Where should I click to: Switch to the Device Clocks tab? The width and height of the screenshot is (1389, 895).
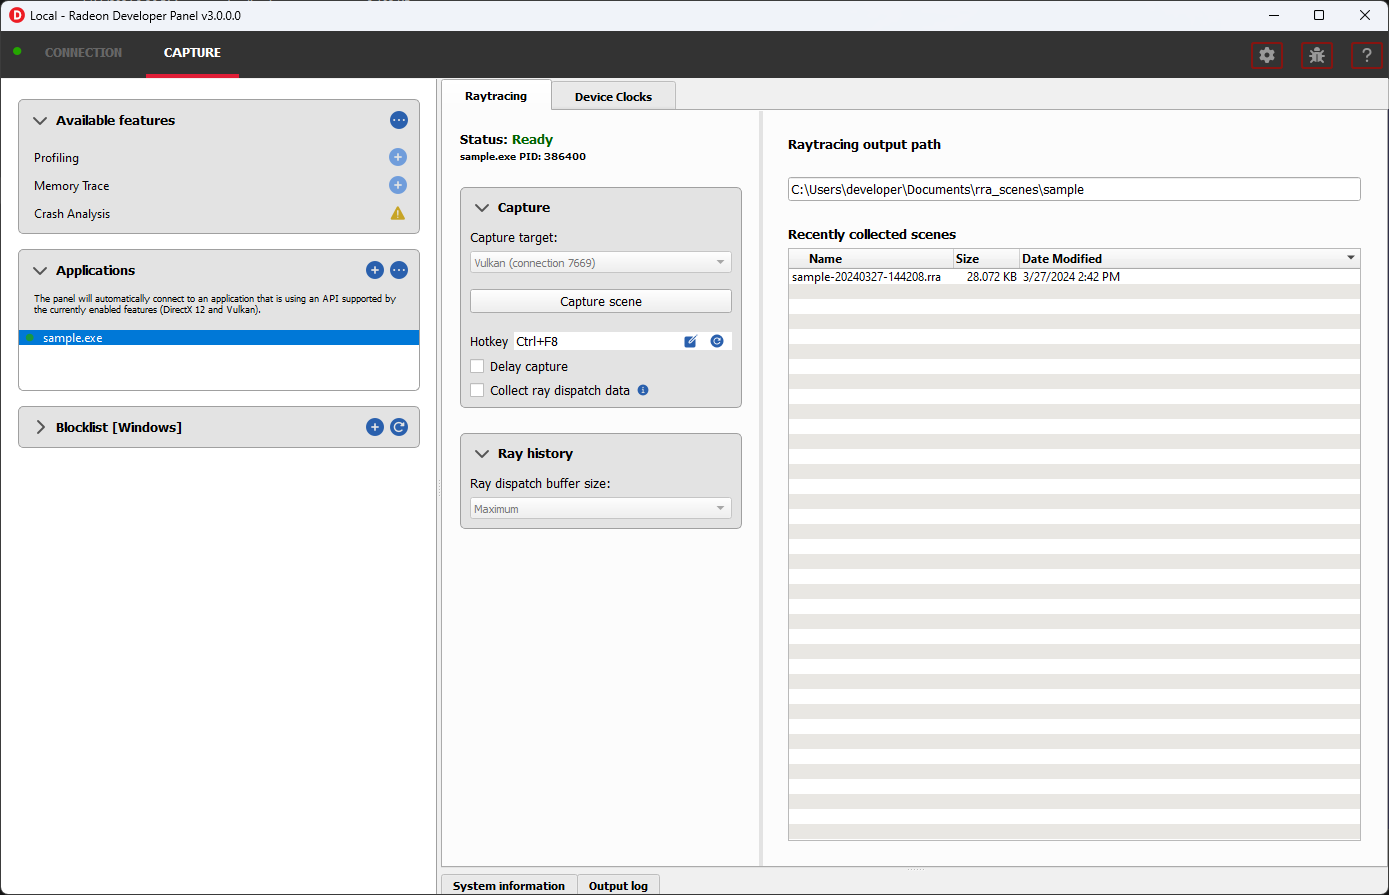pyautogui.click(x=613, y=97)
